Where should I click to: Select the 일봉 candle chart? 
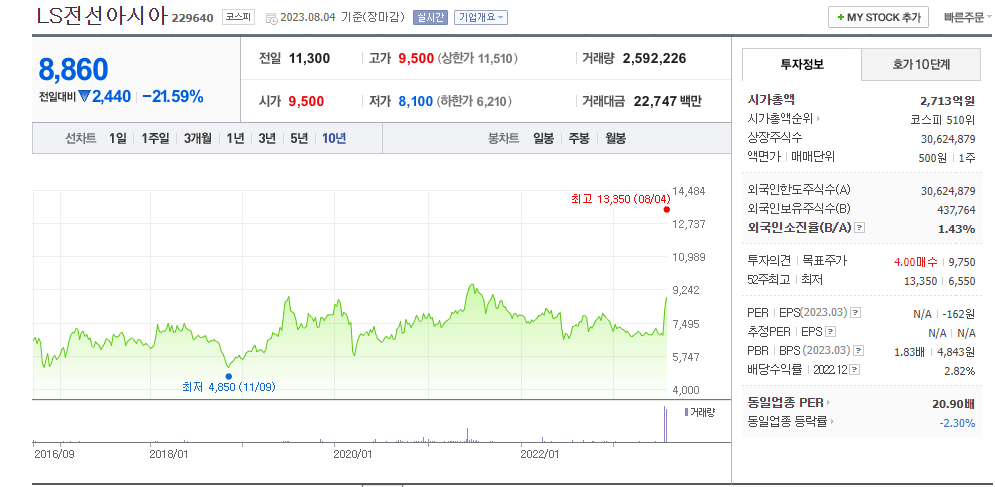tap(543, 138)
